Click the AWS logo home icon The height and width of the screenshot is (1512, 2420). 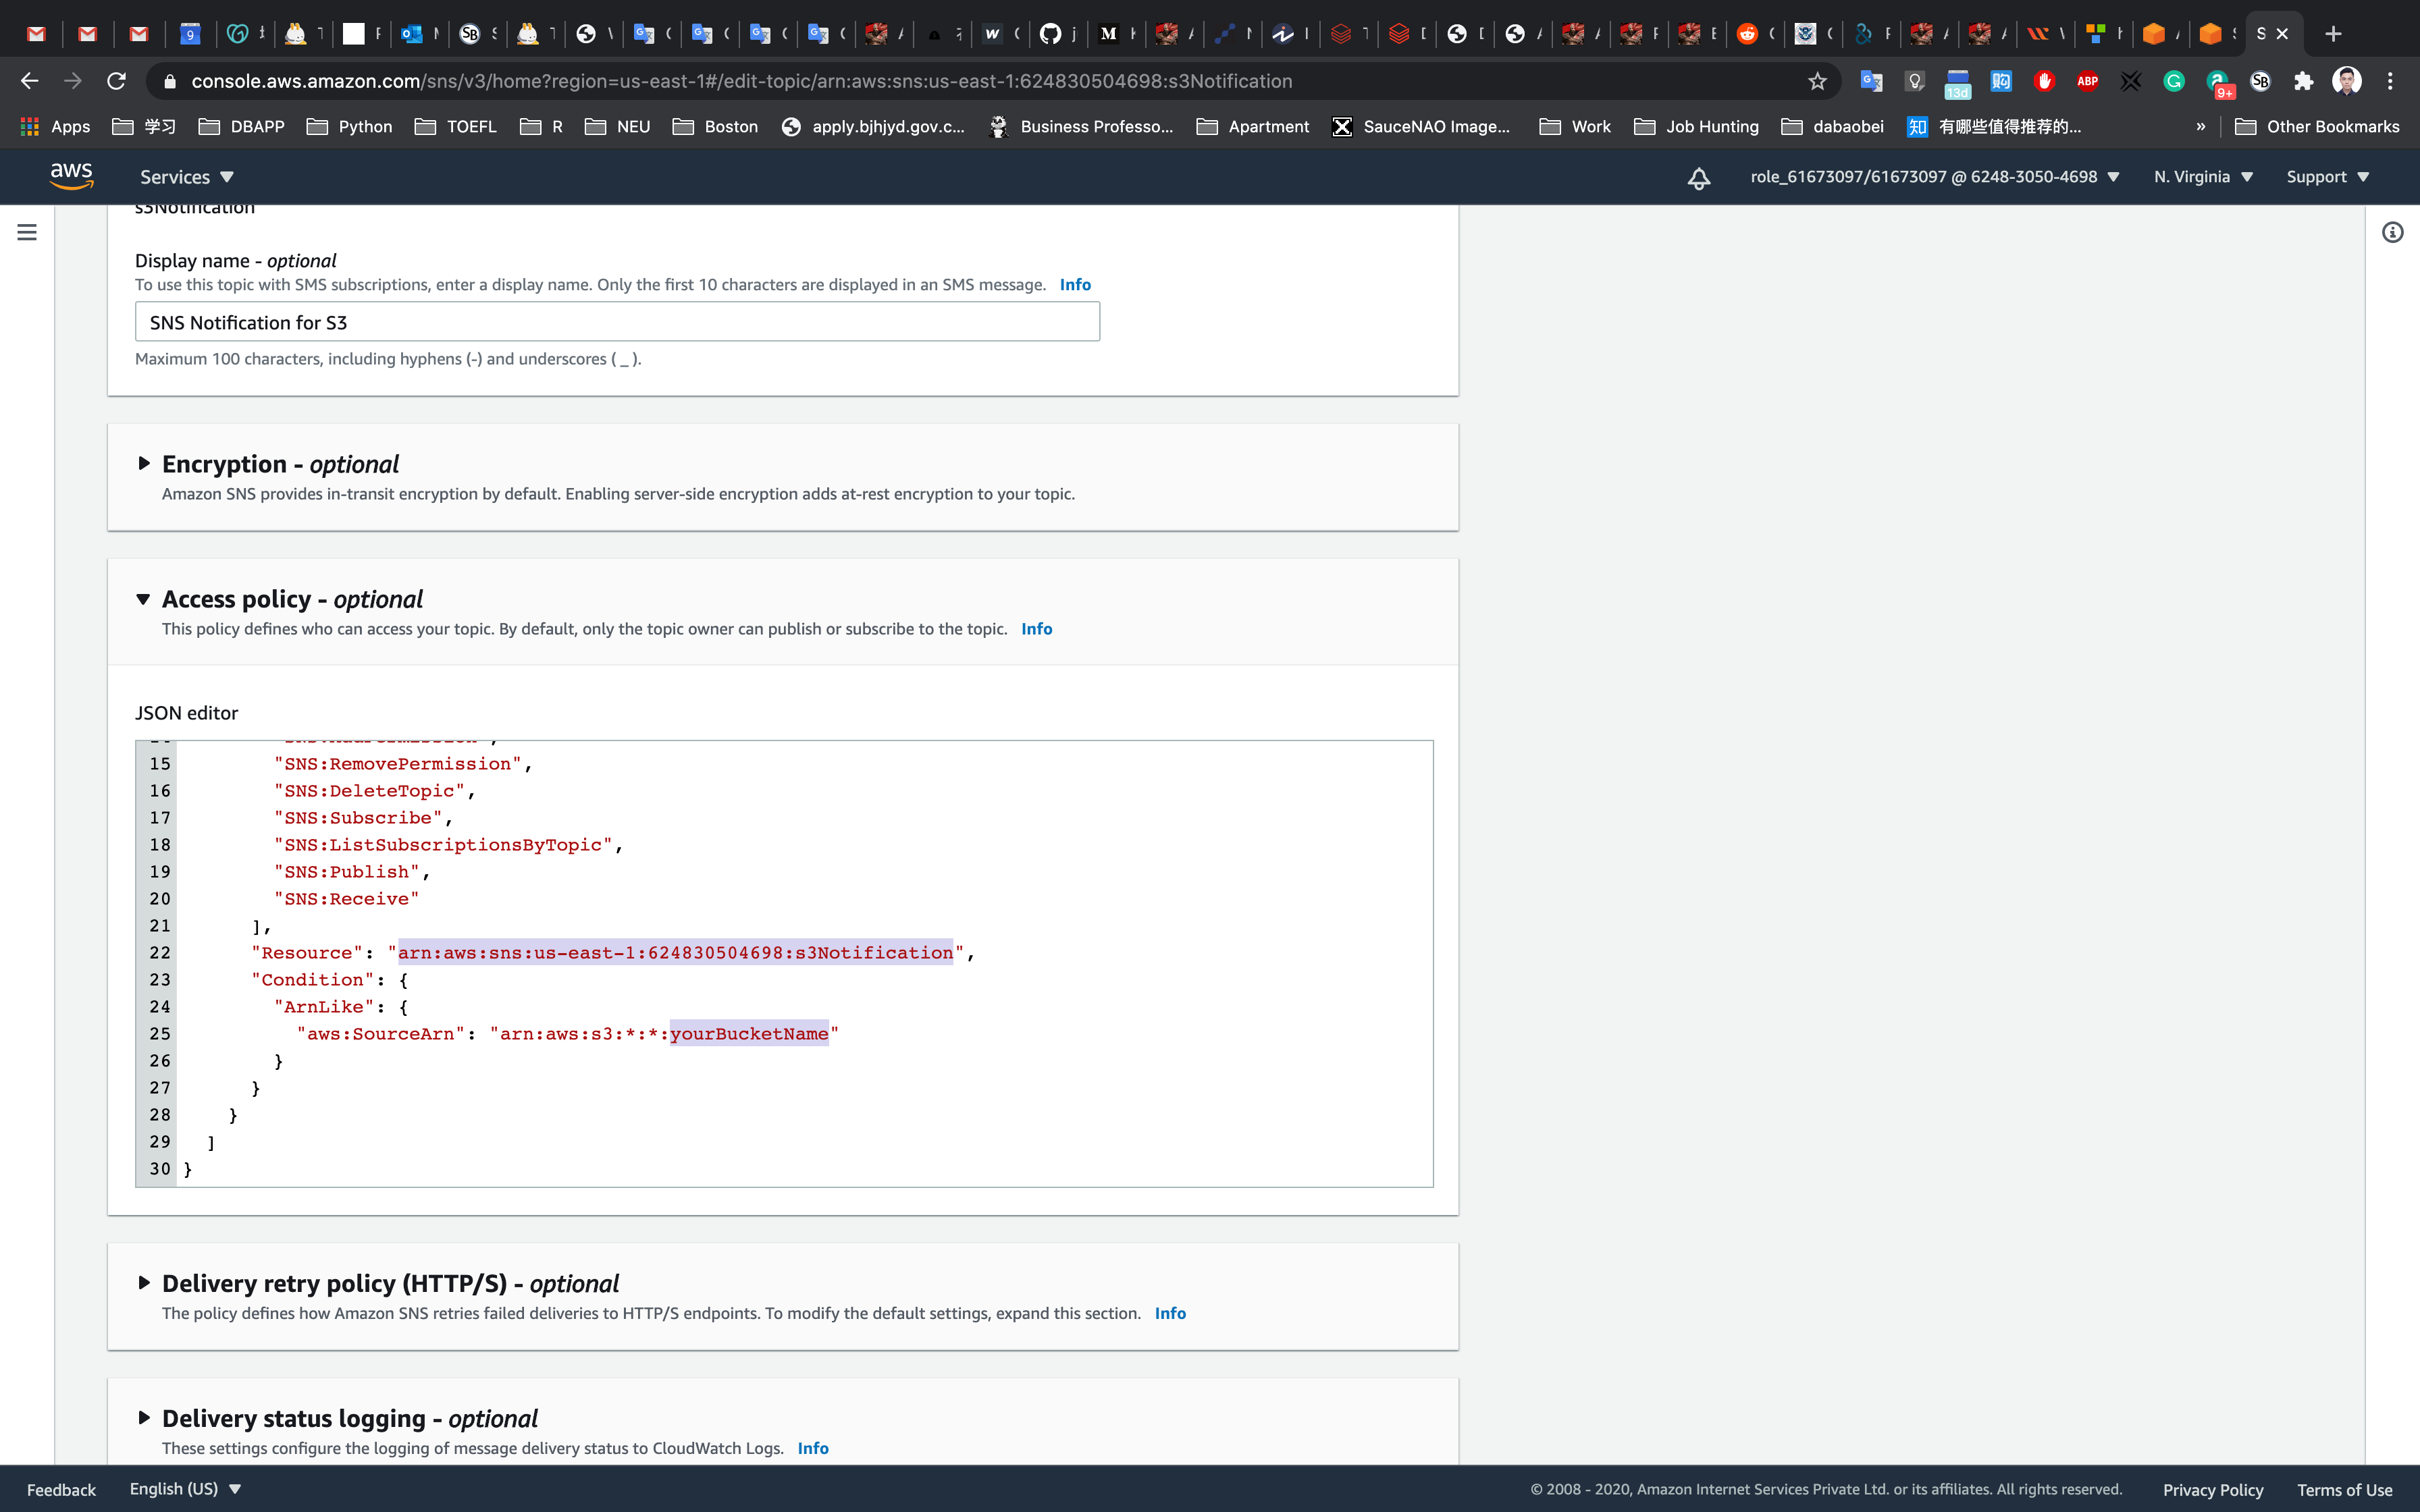71,176
